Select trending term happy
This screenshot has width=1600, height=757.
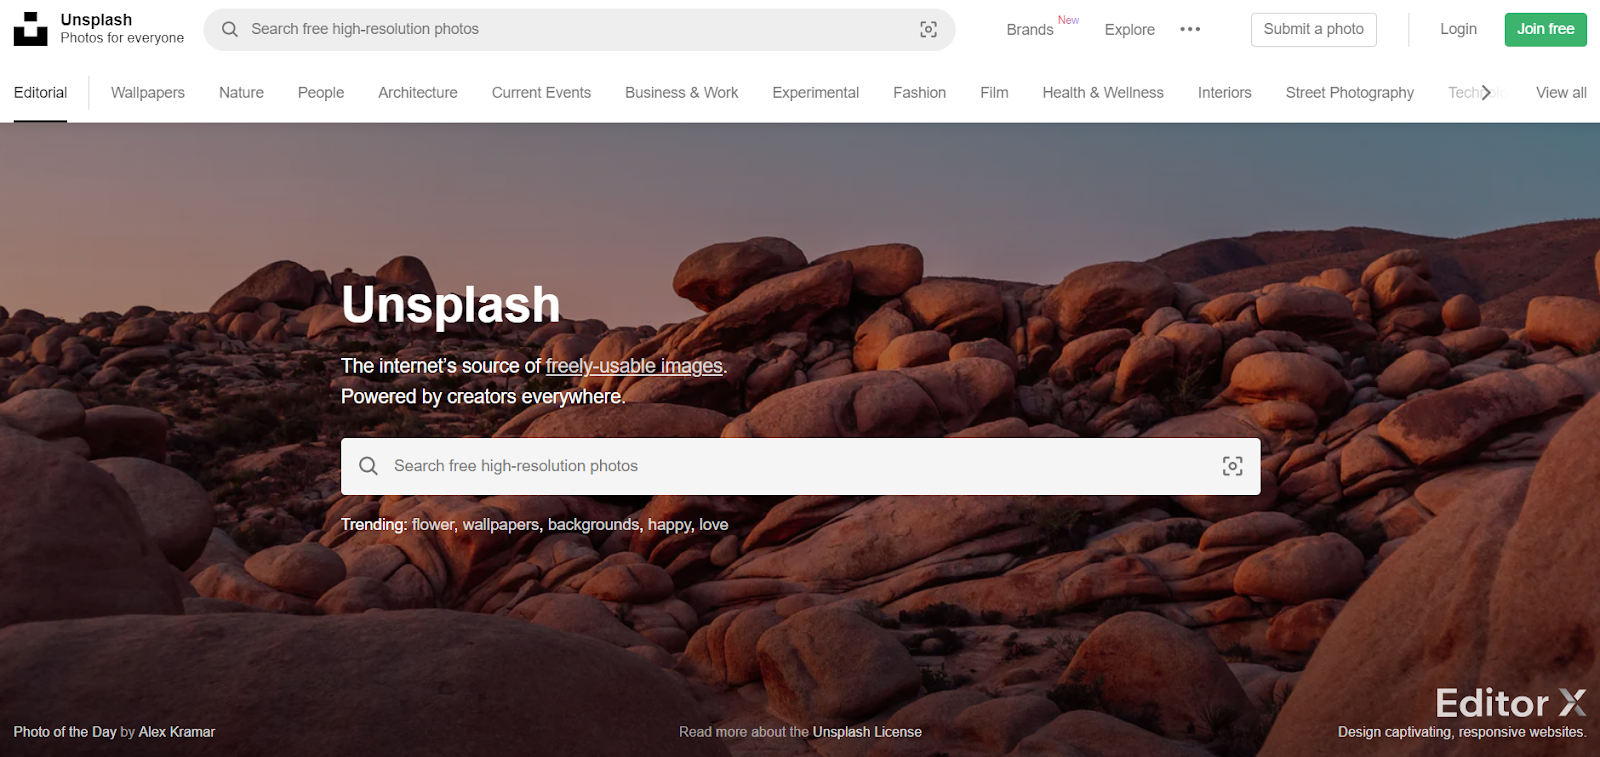(x=669, y=524)
